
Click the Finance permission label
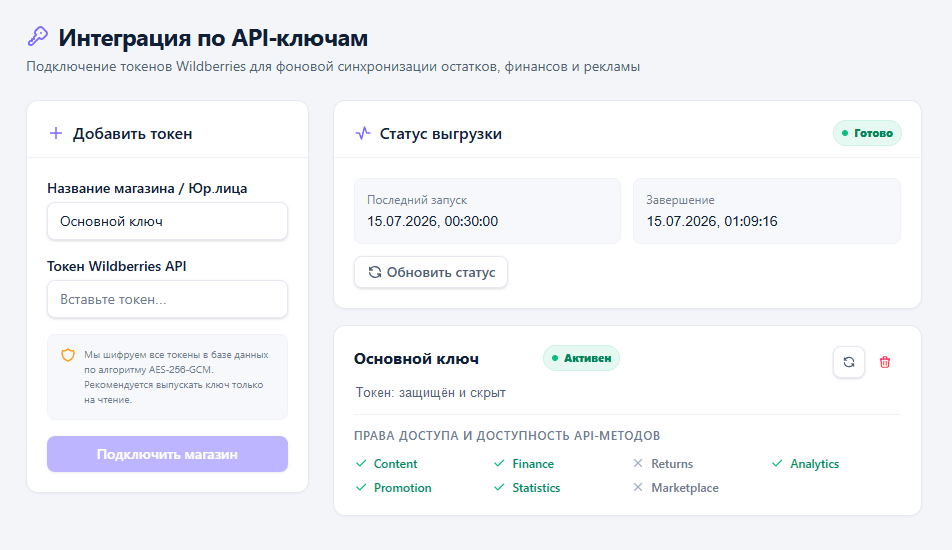[533, 464]
